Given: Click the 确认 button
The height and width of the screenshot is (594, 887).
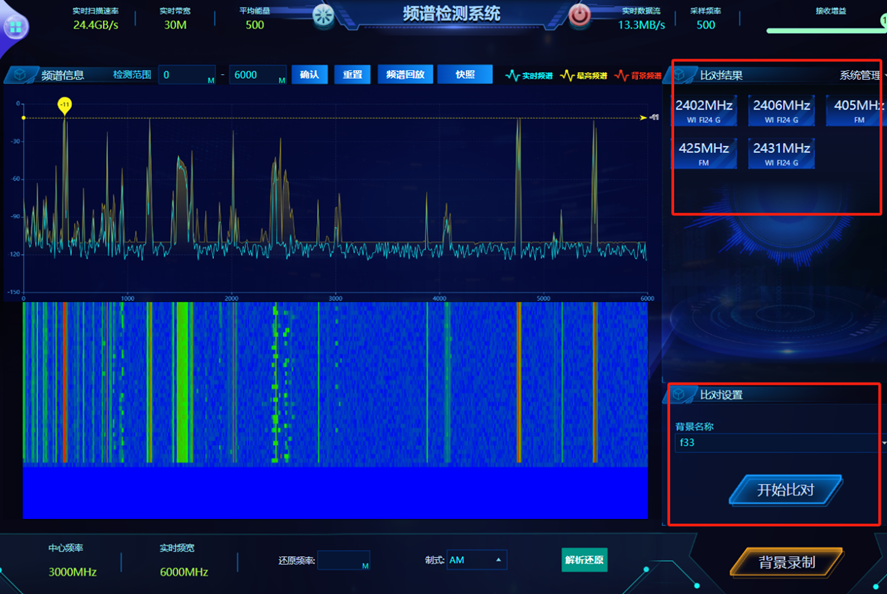Looking at the screenshot, I should tap(309, 75).
